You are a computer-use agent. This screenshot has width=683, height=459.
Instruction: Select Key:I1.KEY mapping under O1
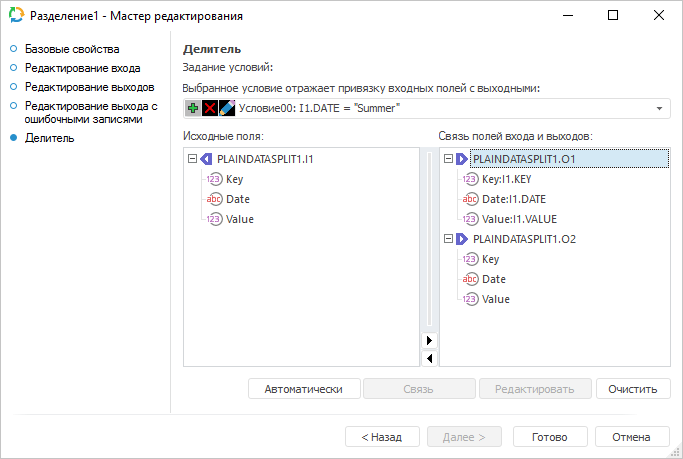506,179
